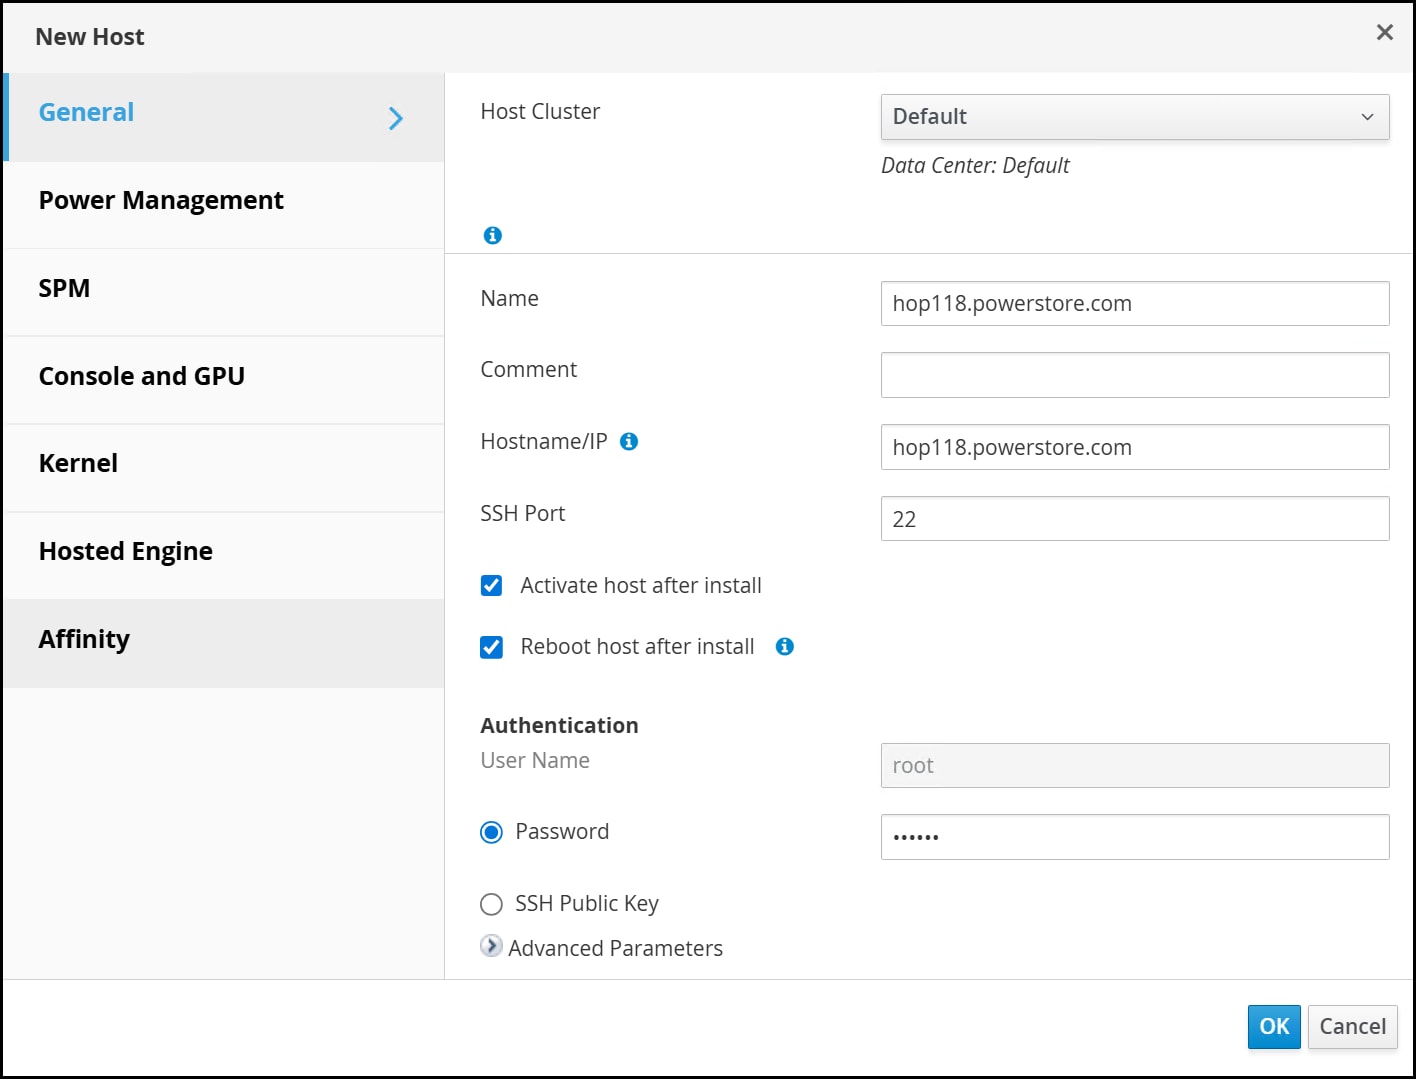Screen dimensions: 1416x1079
Task: Open the General tab
Action: click(x=224, y=117)
